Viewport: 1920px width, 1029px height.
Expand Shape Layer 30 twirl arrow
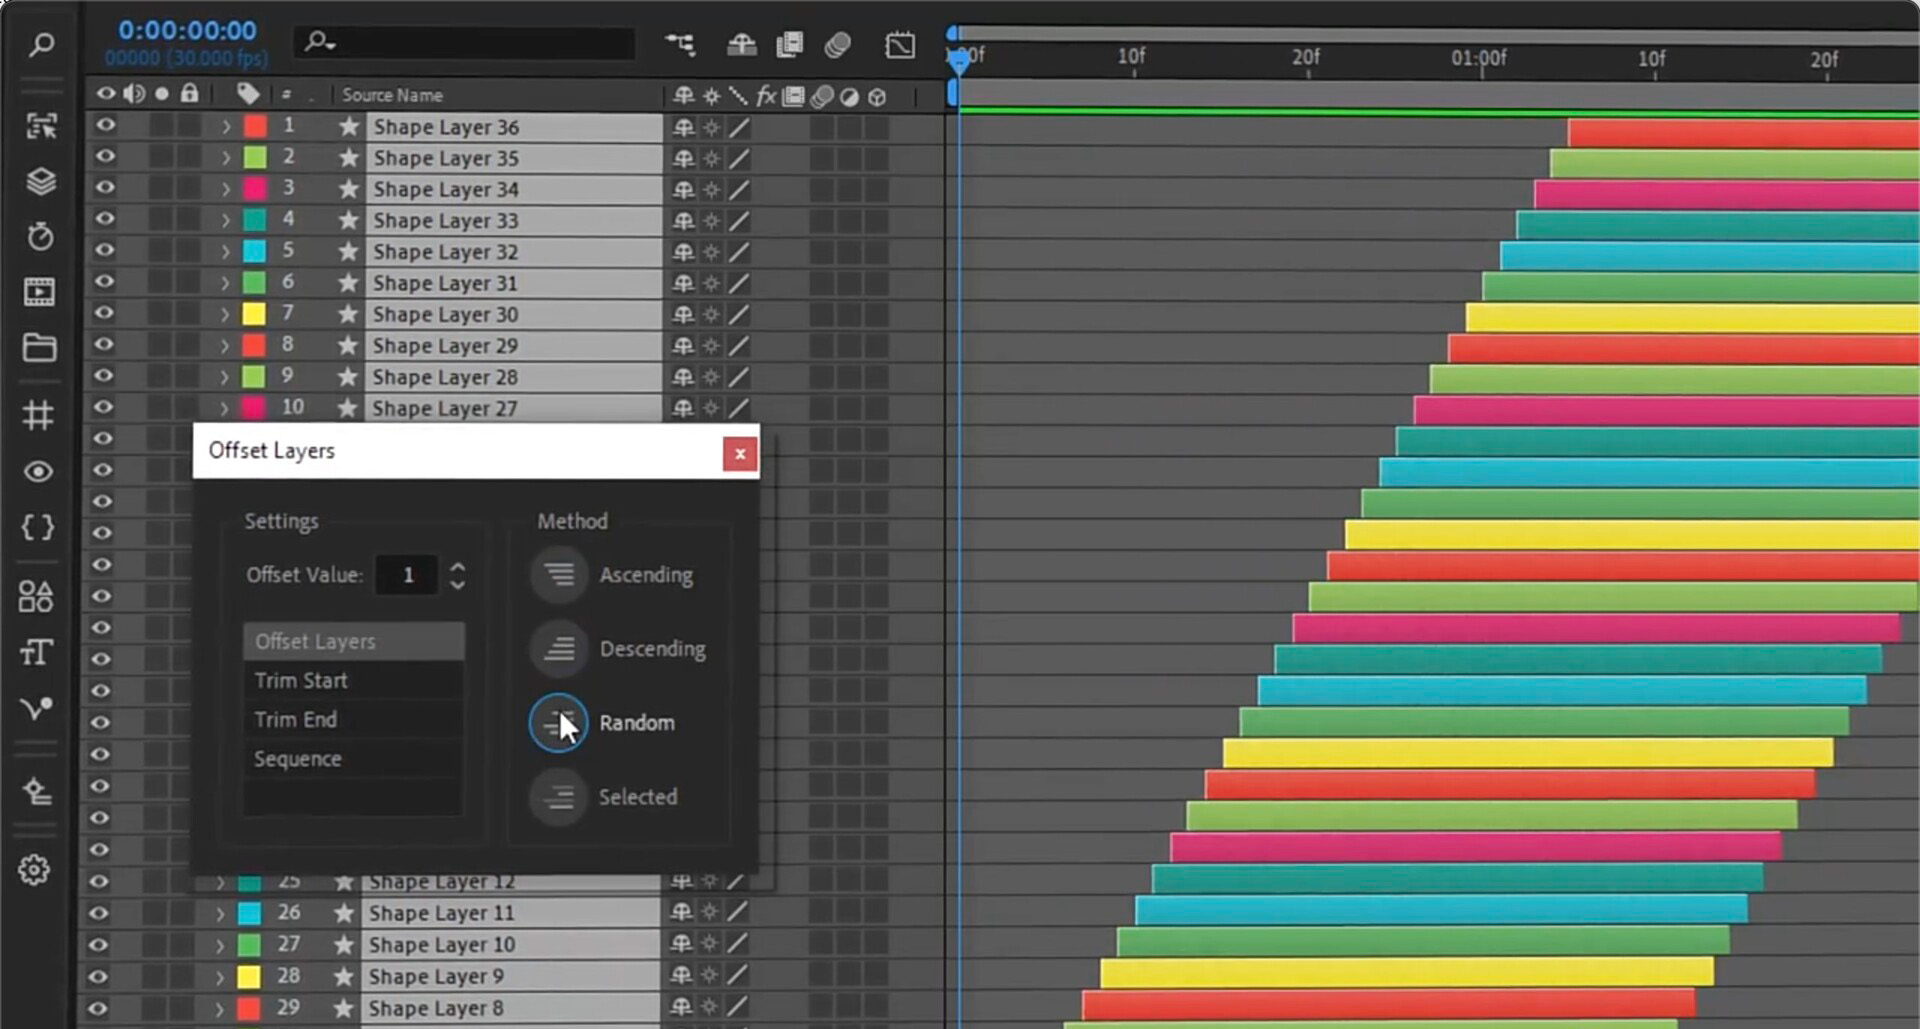tap(226, 314)
